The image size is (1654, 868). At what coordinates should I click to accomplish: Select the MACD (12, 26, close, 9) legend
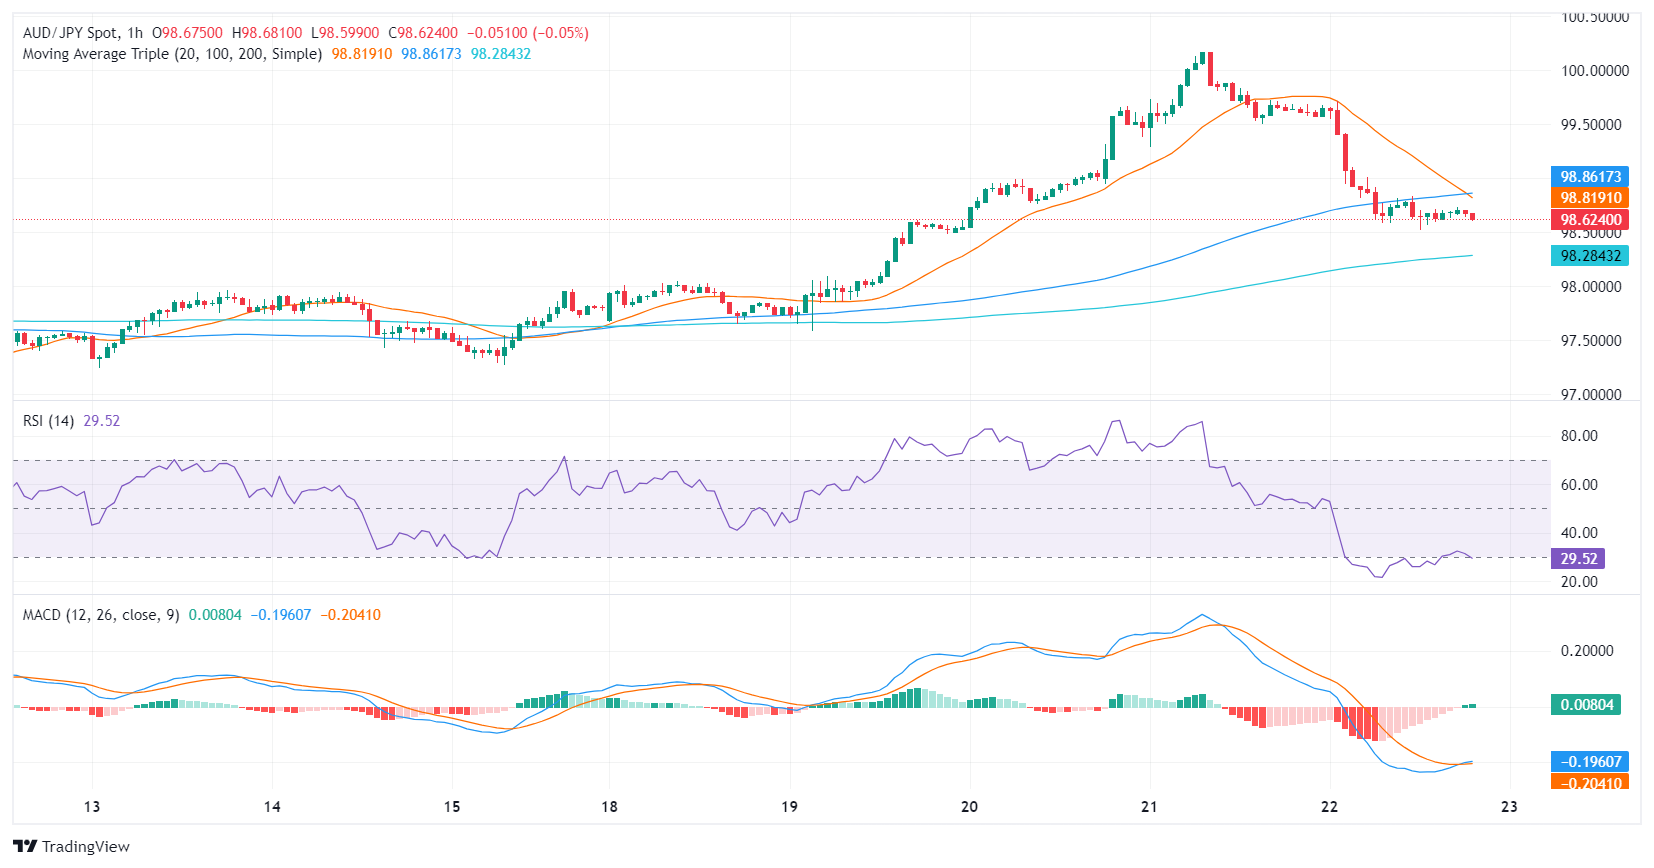coord(101,615)
